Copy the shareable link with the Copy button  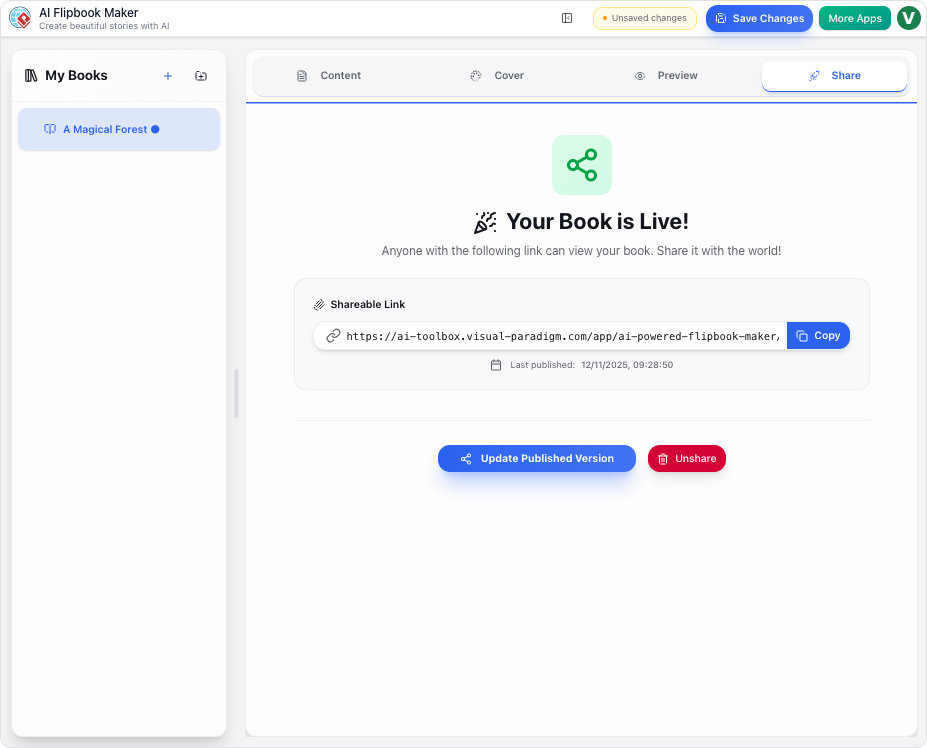pos(818,335)
